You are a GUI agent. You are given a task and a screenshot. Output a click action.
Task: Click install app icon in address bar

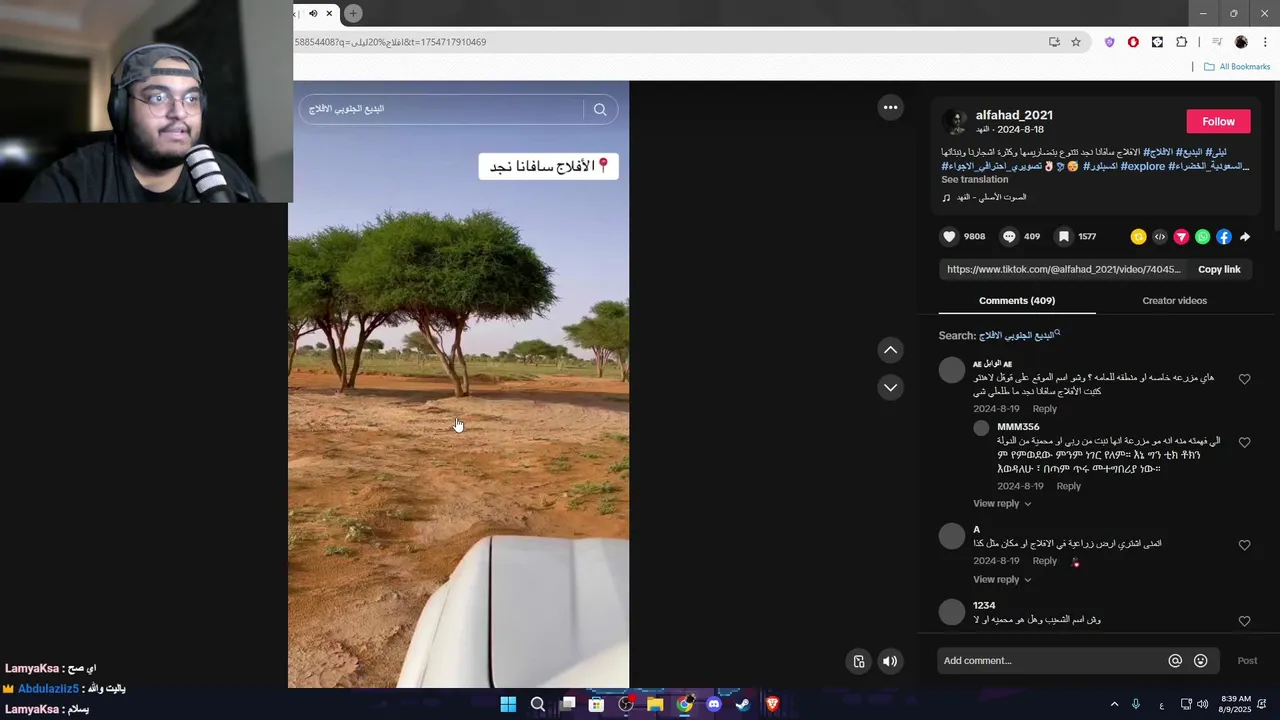[x=1054, y=42]
